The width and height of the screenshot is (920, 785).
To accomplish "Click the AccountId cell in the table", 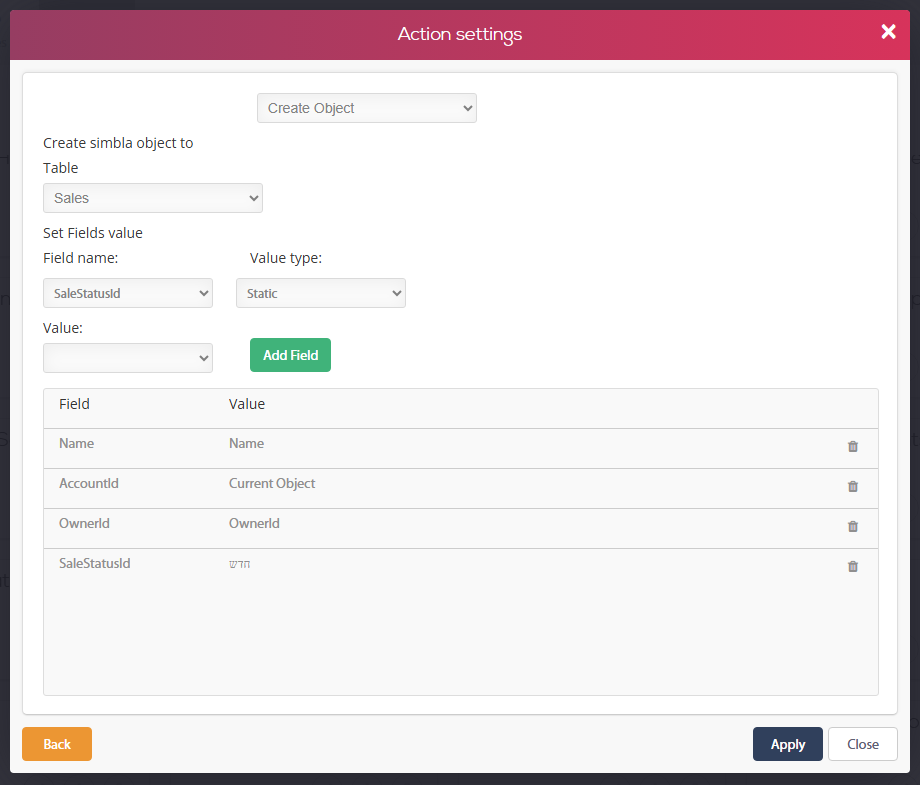I will pyautogui.click(x=89, y=483).
